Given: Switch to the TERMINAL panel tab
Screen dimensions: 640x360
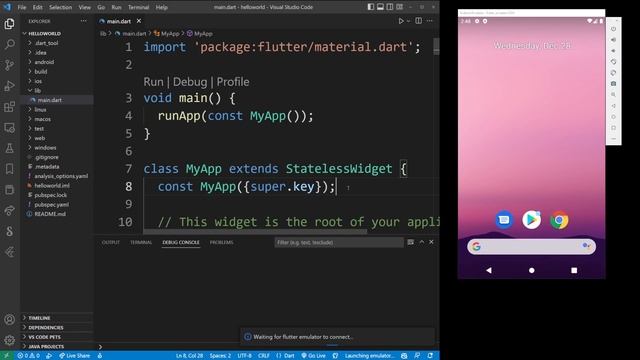Looking at the screenshot, I should tap(141, 242).
